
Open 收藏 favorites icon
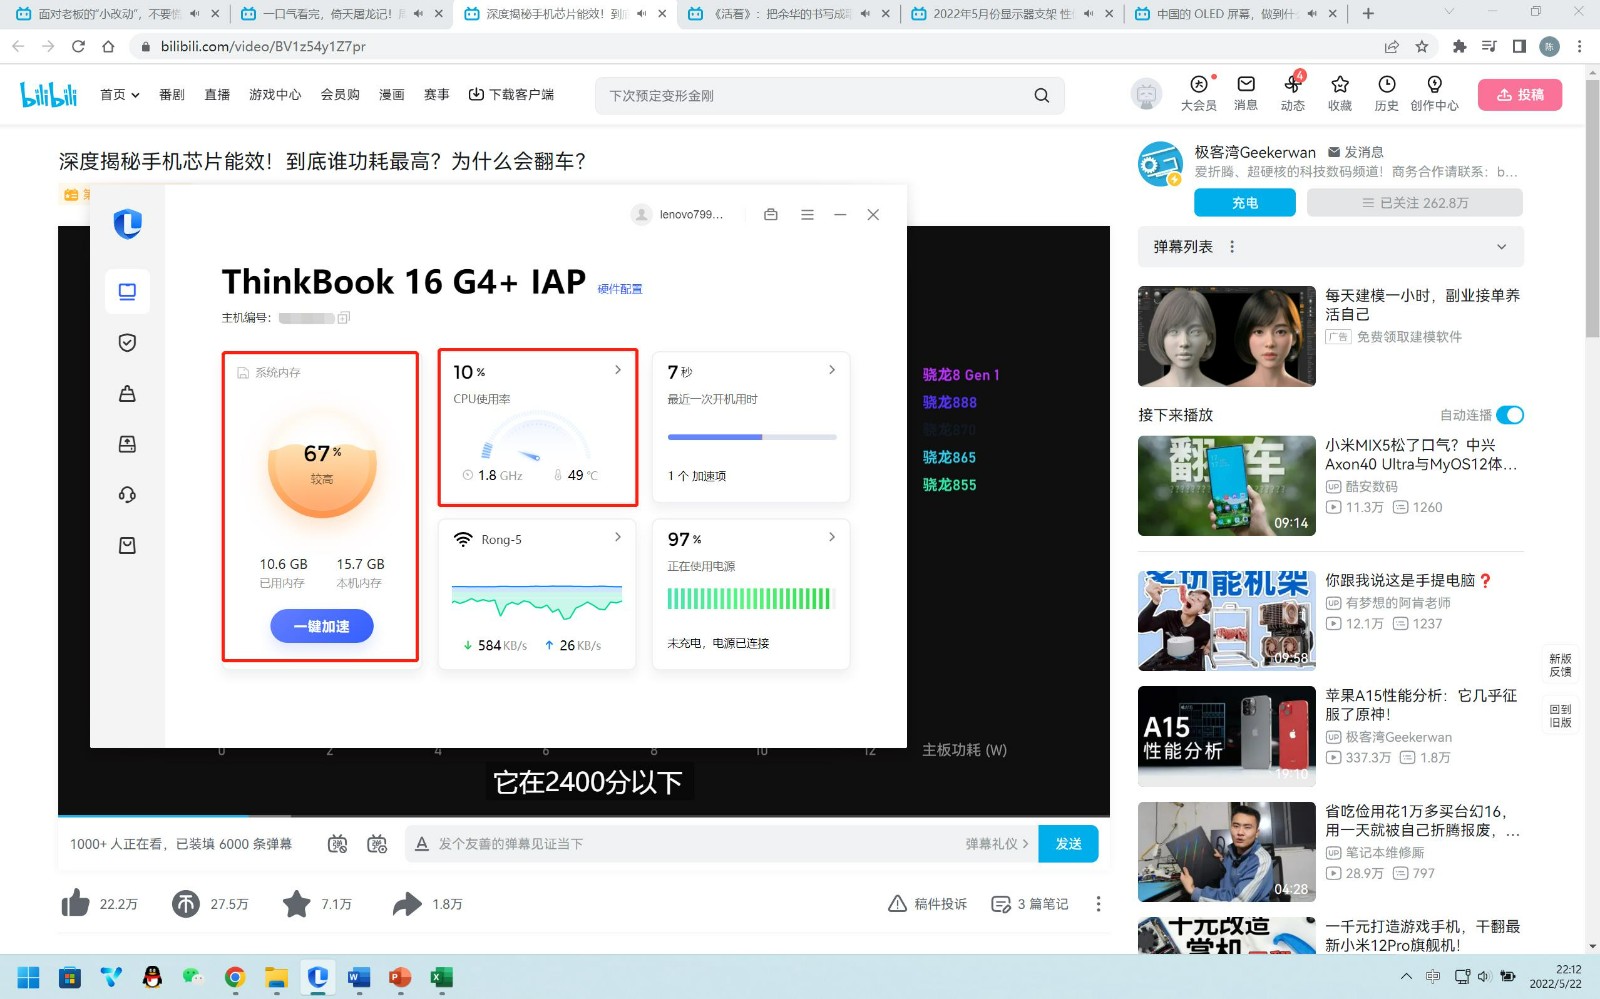[x=1340, y=93]
